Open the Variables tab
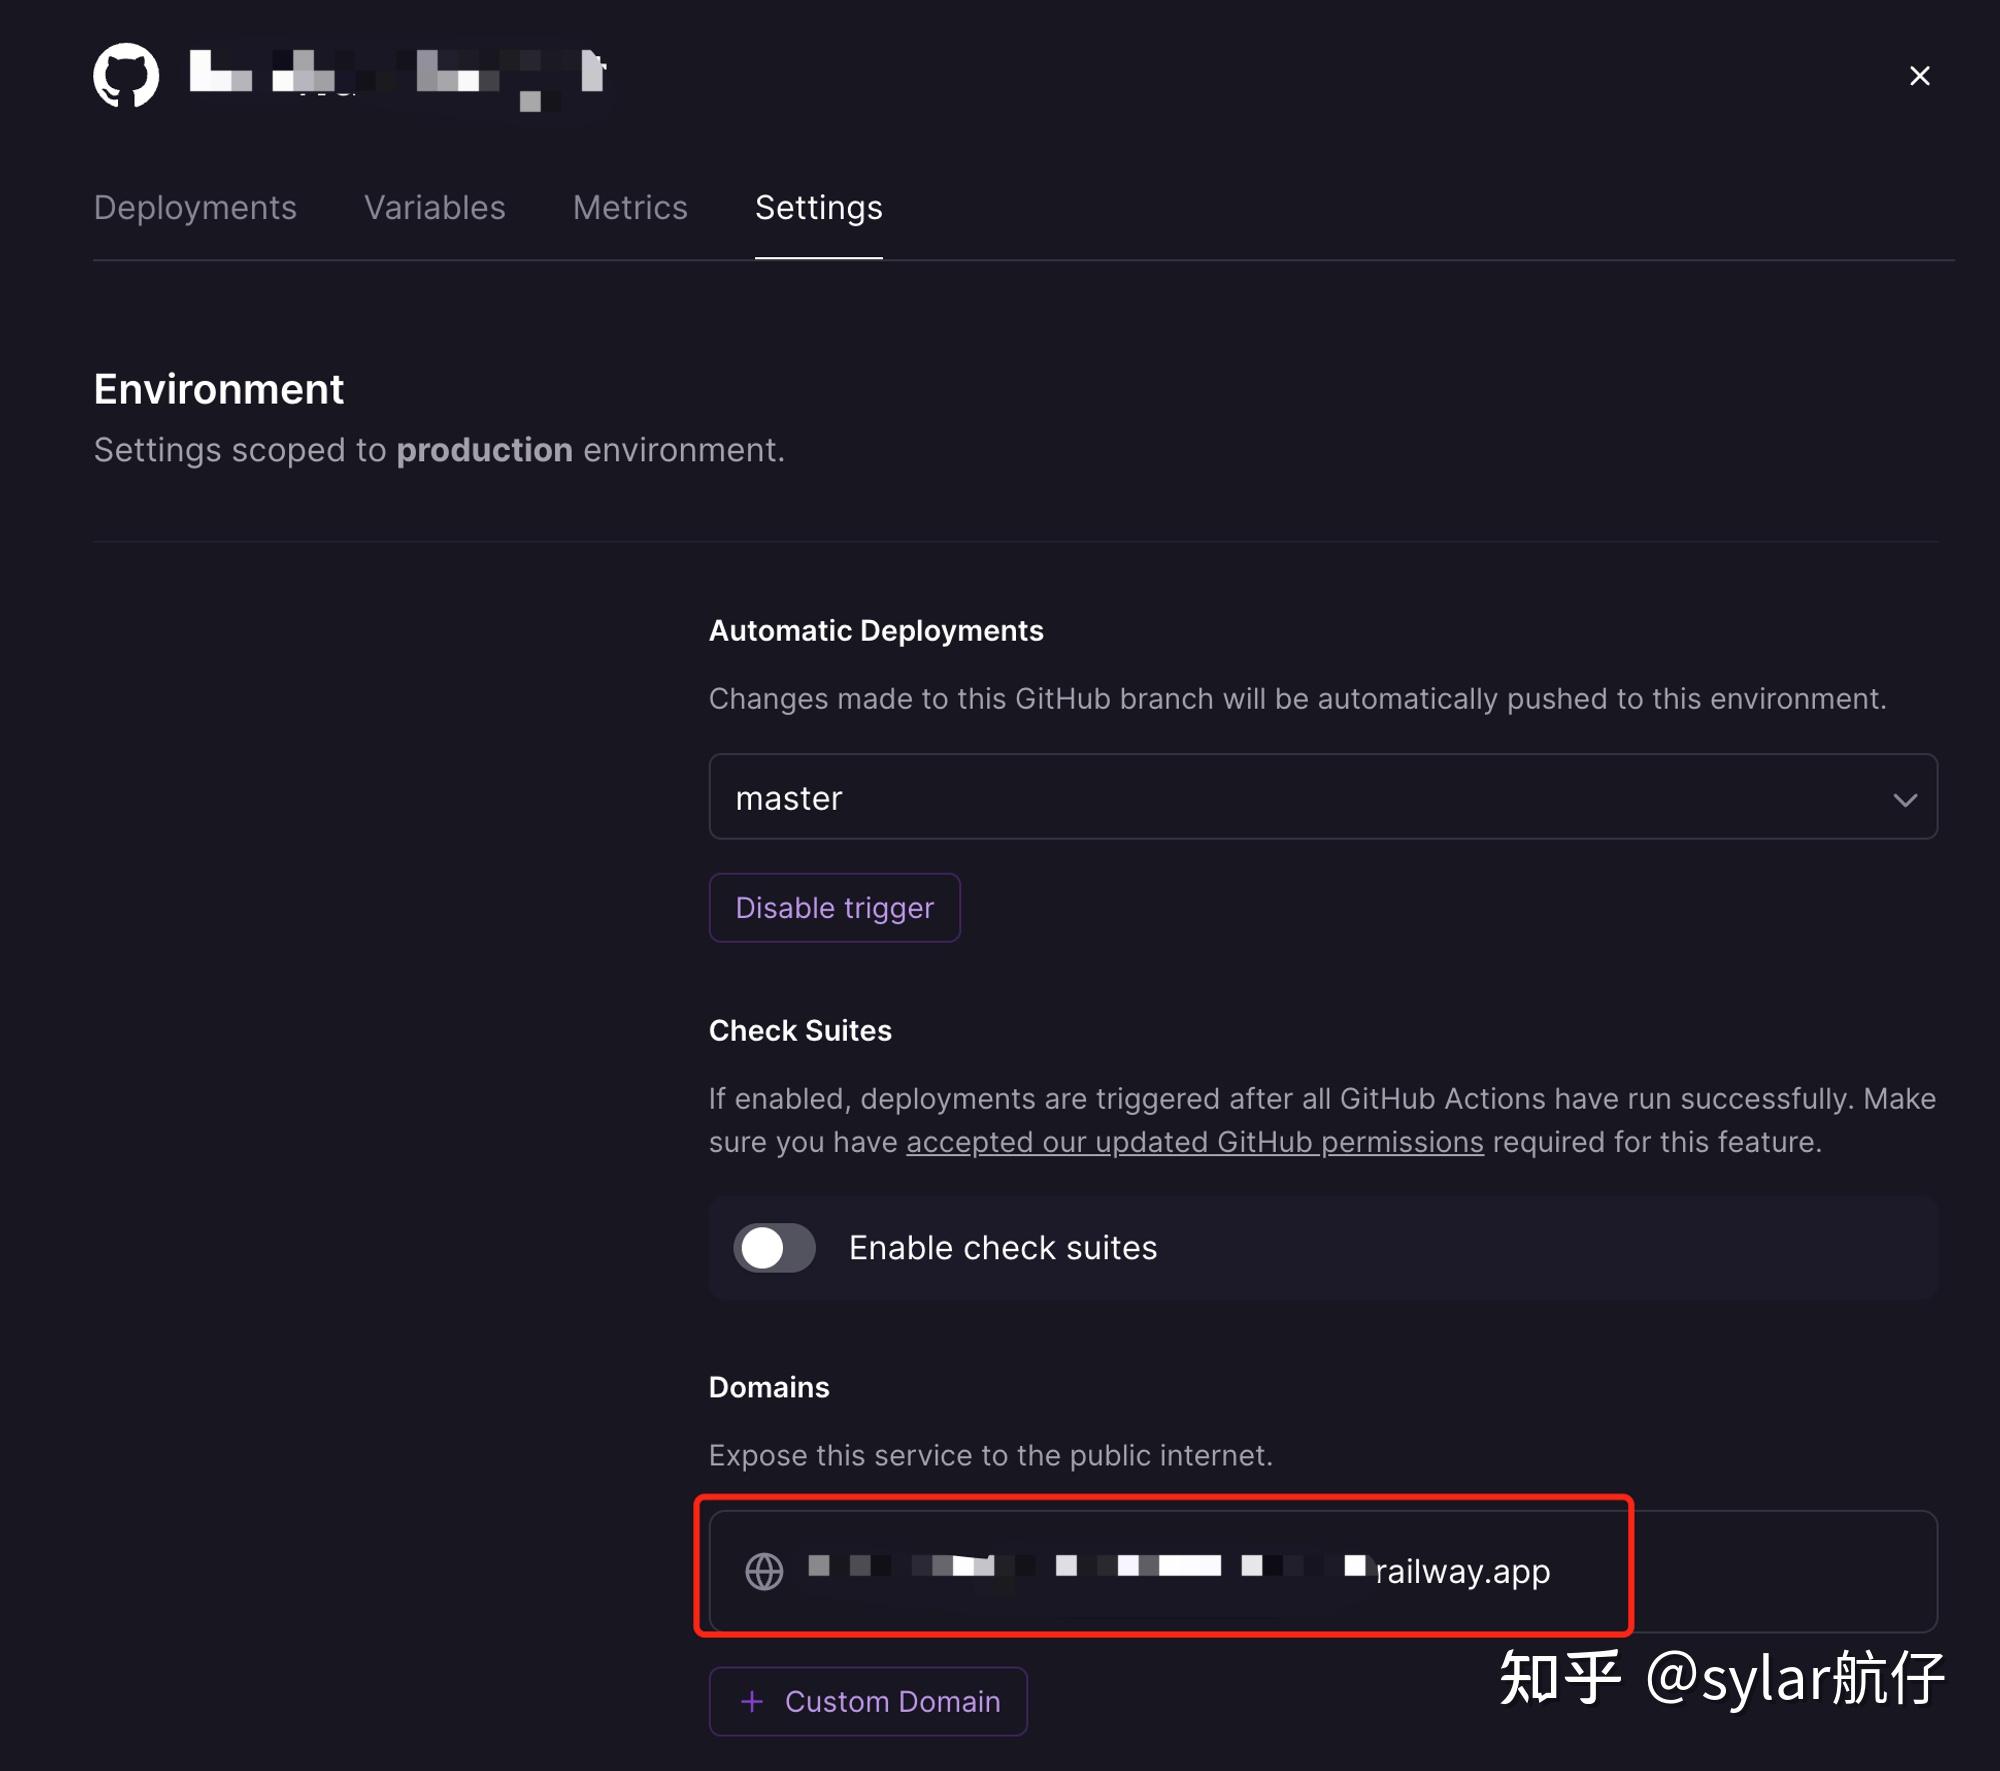Image resolution: width=2000 pixels, height=1771 pixels. (x=434, y=208)
